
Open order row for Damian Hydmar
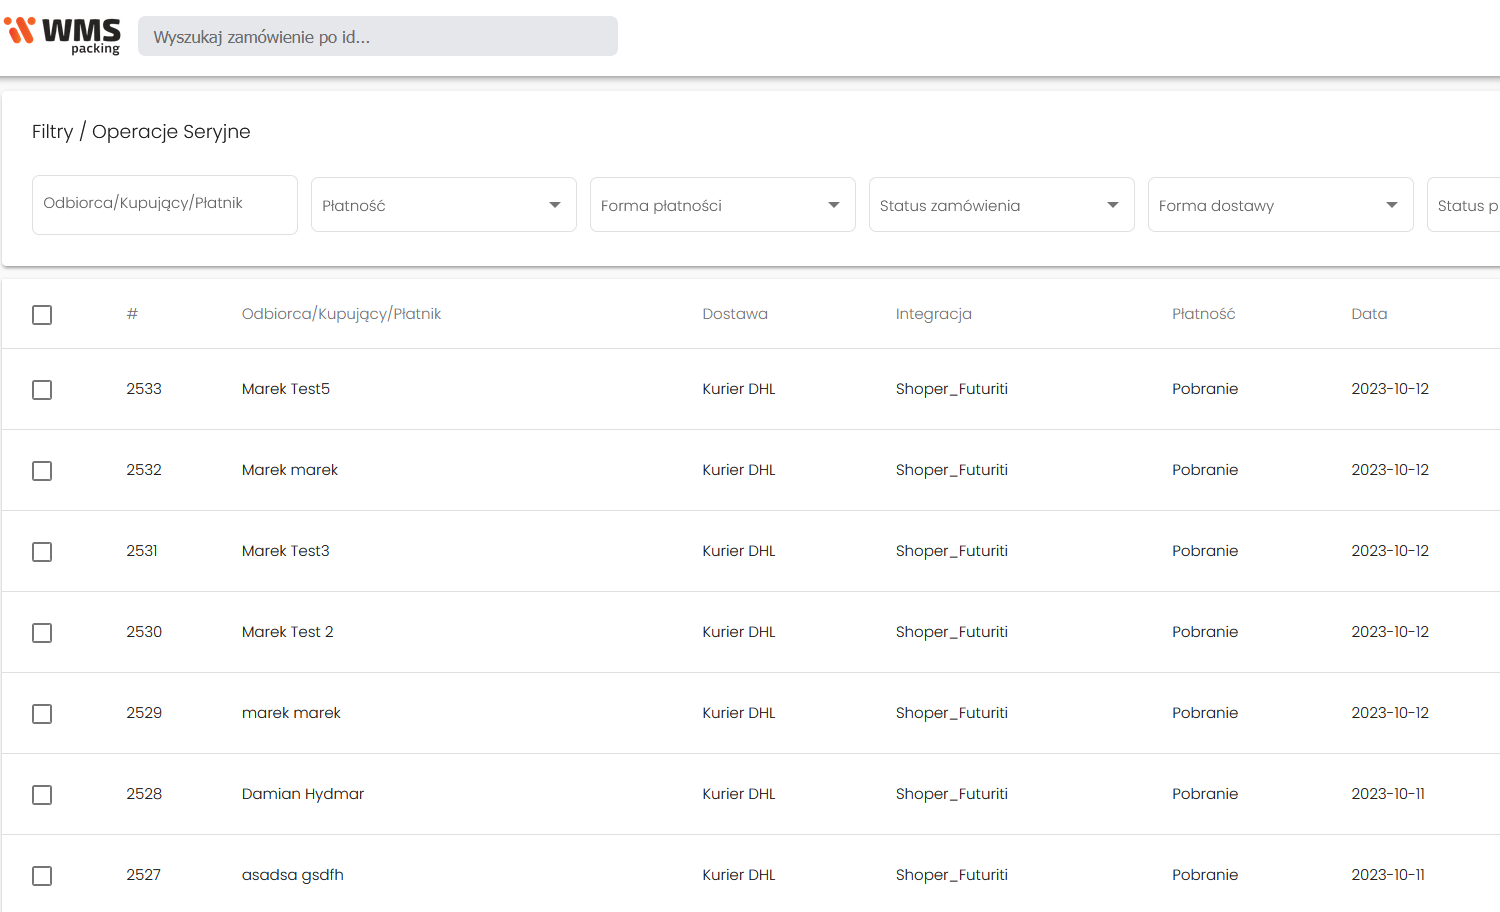point(303,794)
